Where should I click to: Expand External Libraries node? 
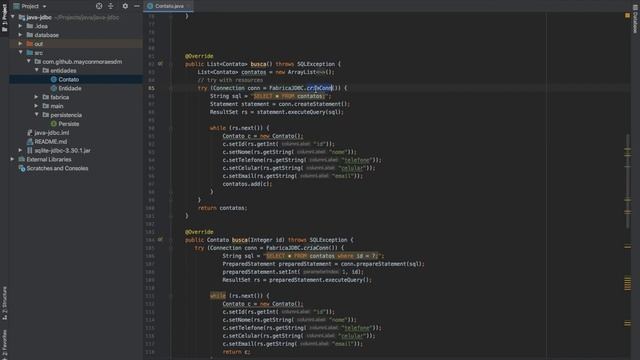click(x=12, y=159)
